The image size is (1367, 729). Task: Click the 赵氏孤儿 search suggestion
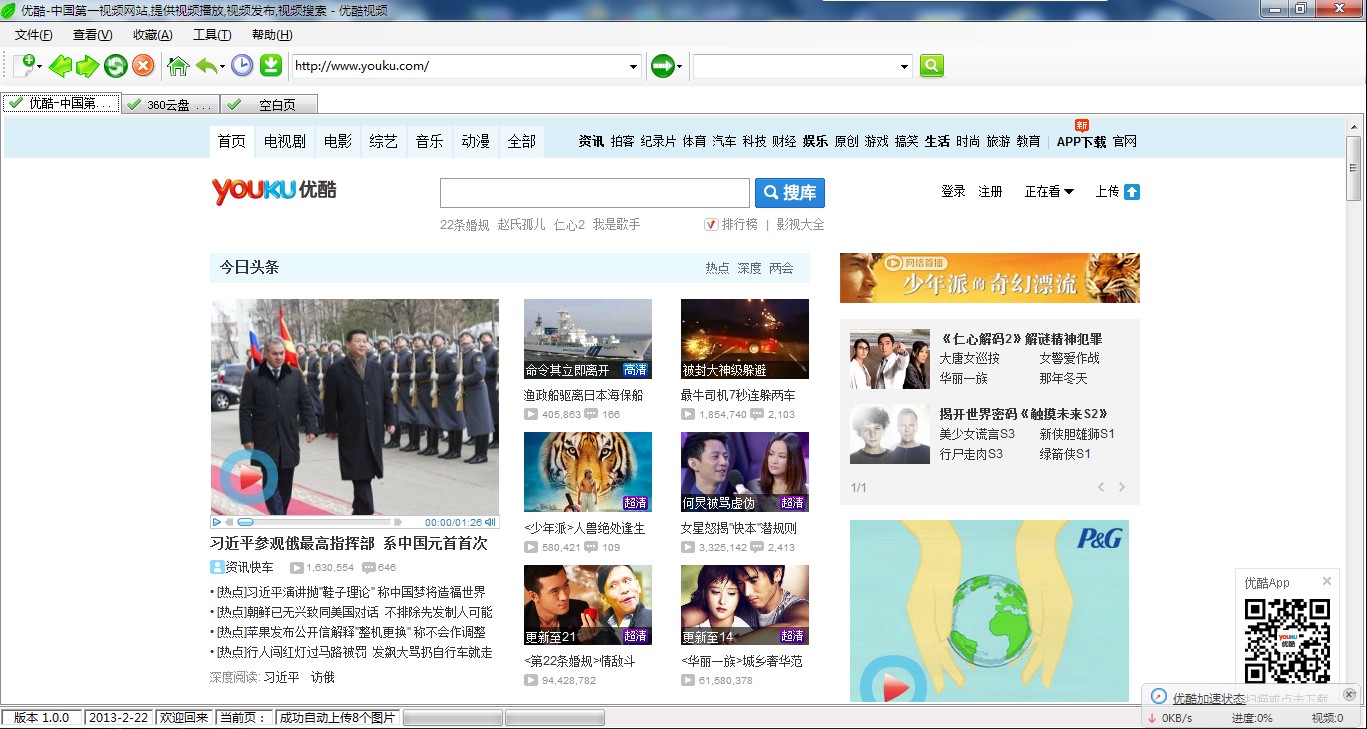tap(522, 225)
